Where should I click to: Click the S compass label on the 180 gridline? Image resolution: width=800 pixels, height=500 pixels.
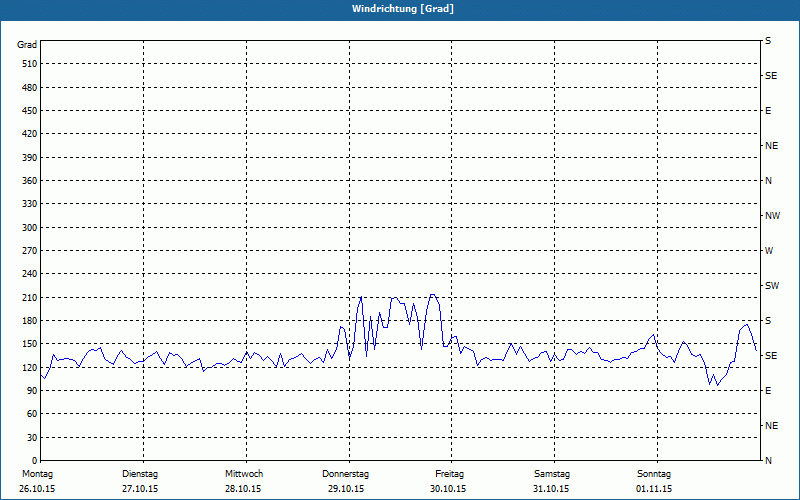(768, 321)
